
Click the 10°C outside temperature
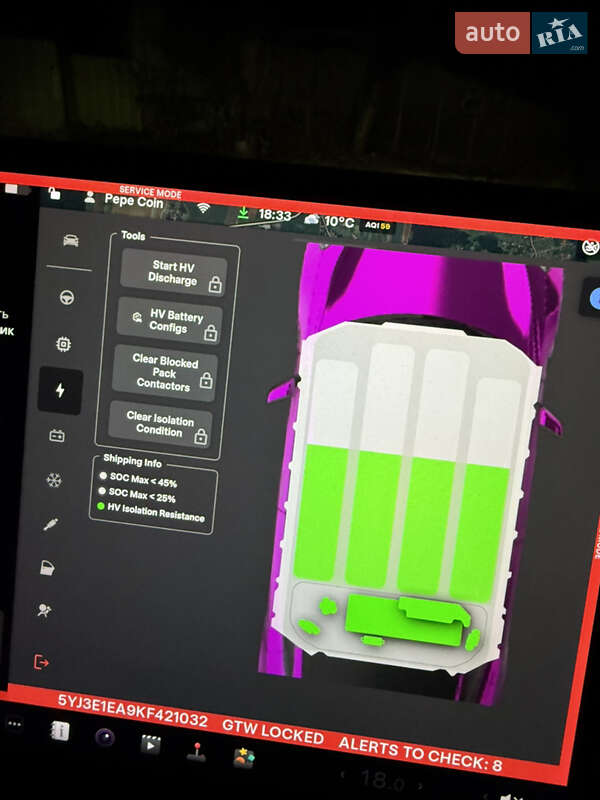[339, 222]
